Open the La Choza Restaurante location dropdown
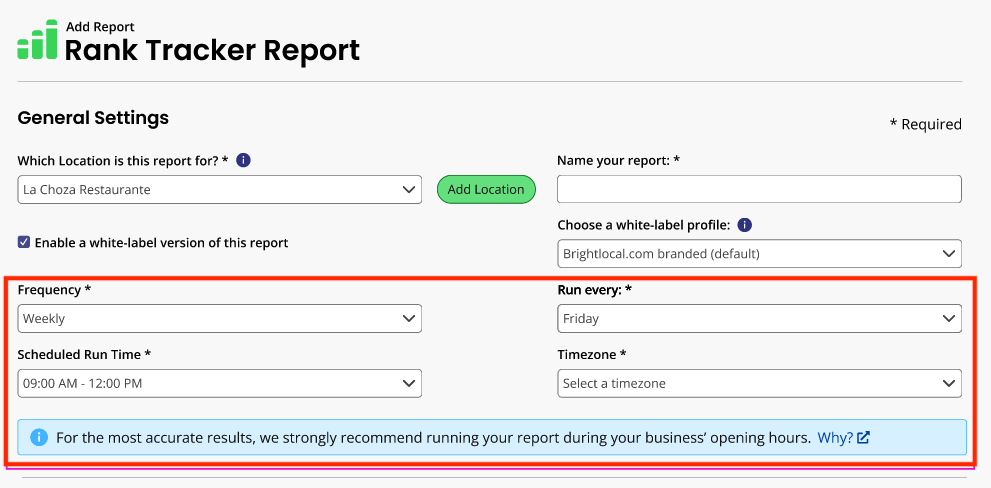This screenshot has height=488, width=991. 219,189
